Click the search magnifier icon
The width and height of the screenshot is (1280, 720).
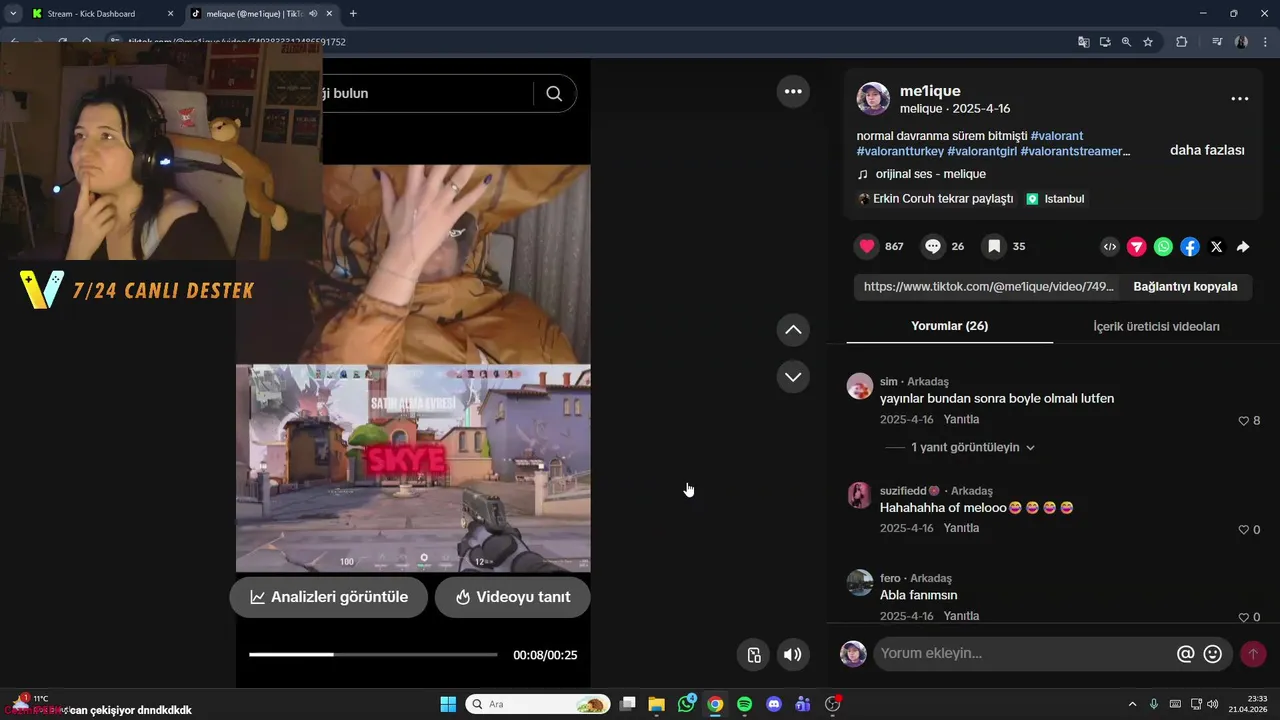click(x=554, y=93)
